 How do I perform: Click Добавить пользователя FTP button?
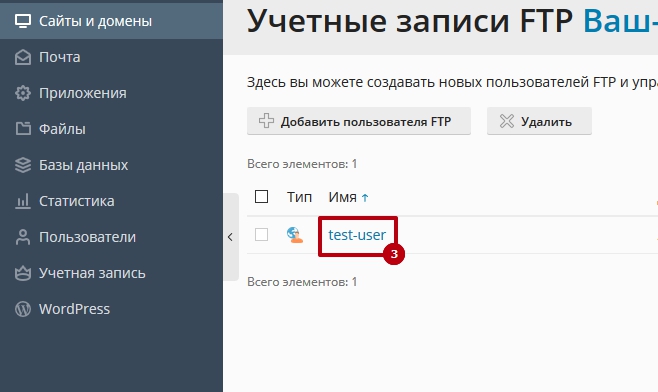(359, 121)
